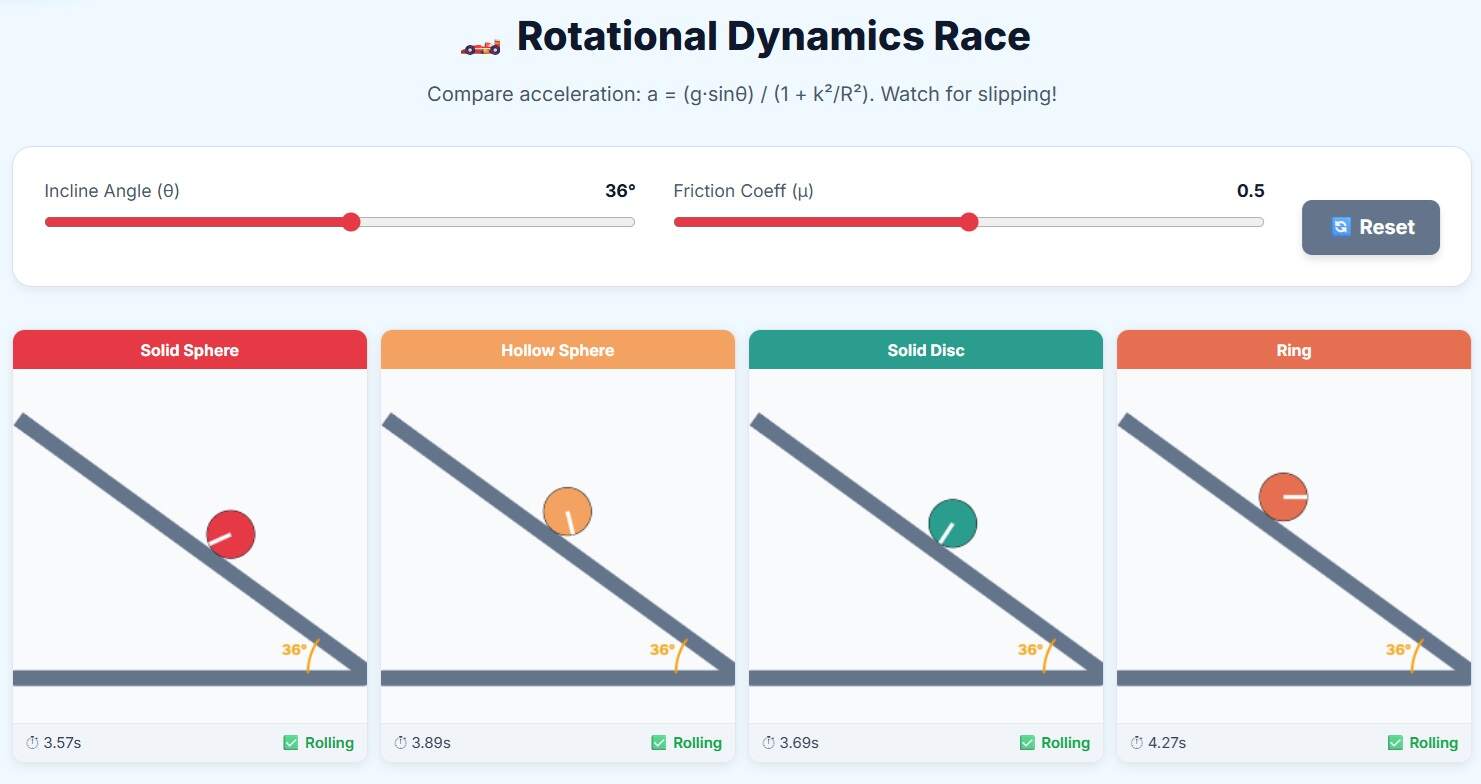1481x784 pixels.
Task: Select the Solid Disc header
Action: pyautogui.click(x=926, y=350)
